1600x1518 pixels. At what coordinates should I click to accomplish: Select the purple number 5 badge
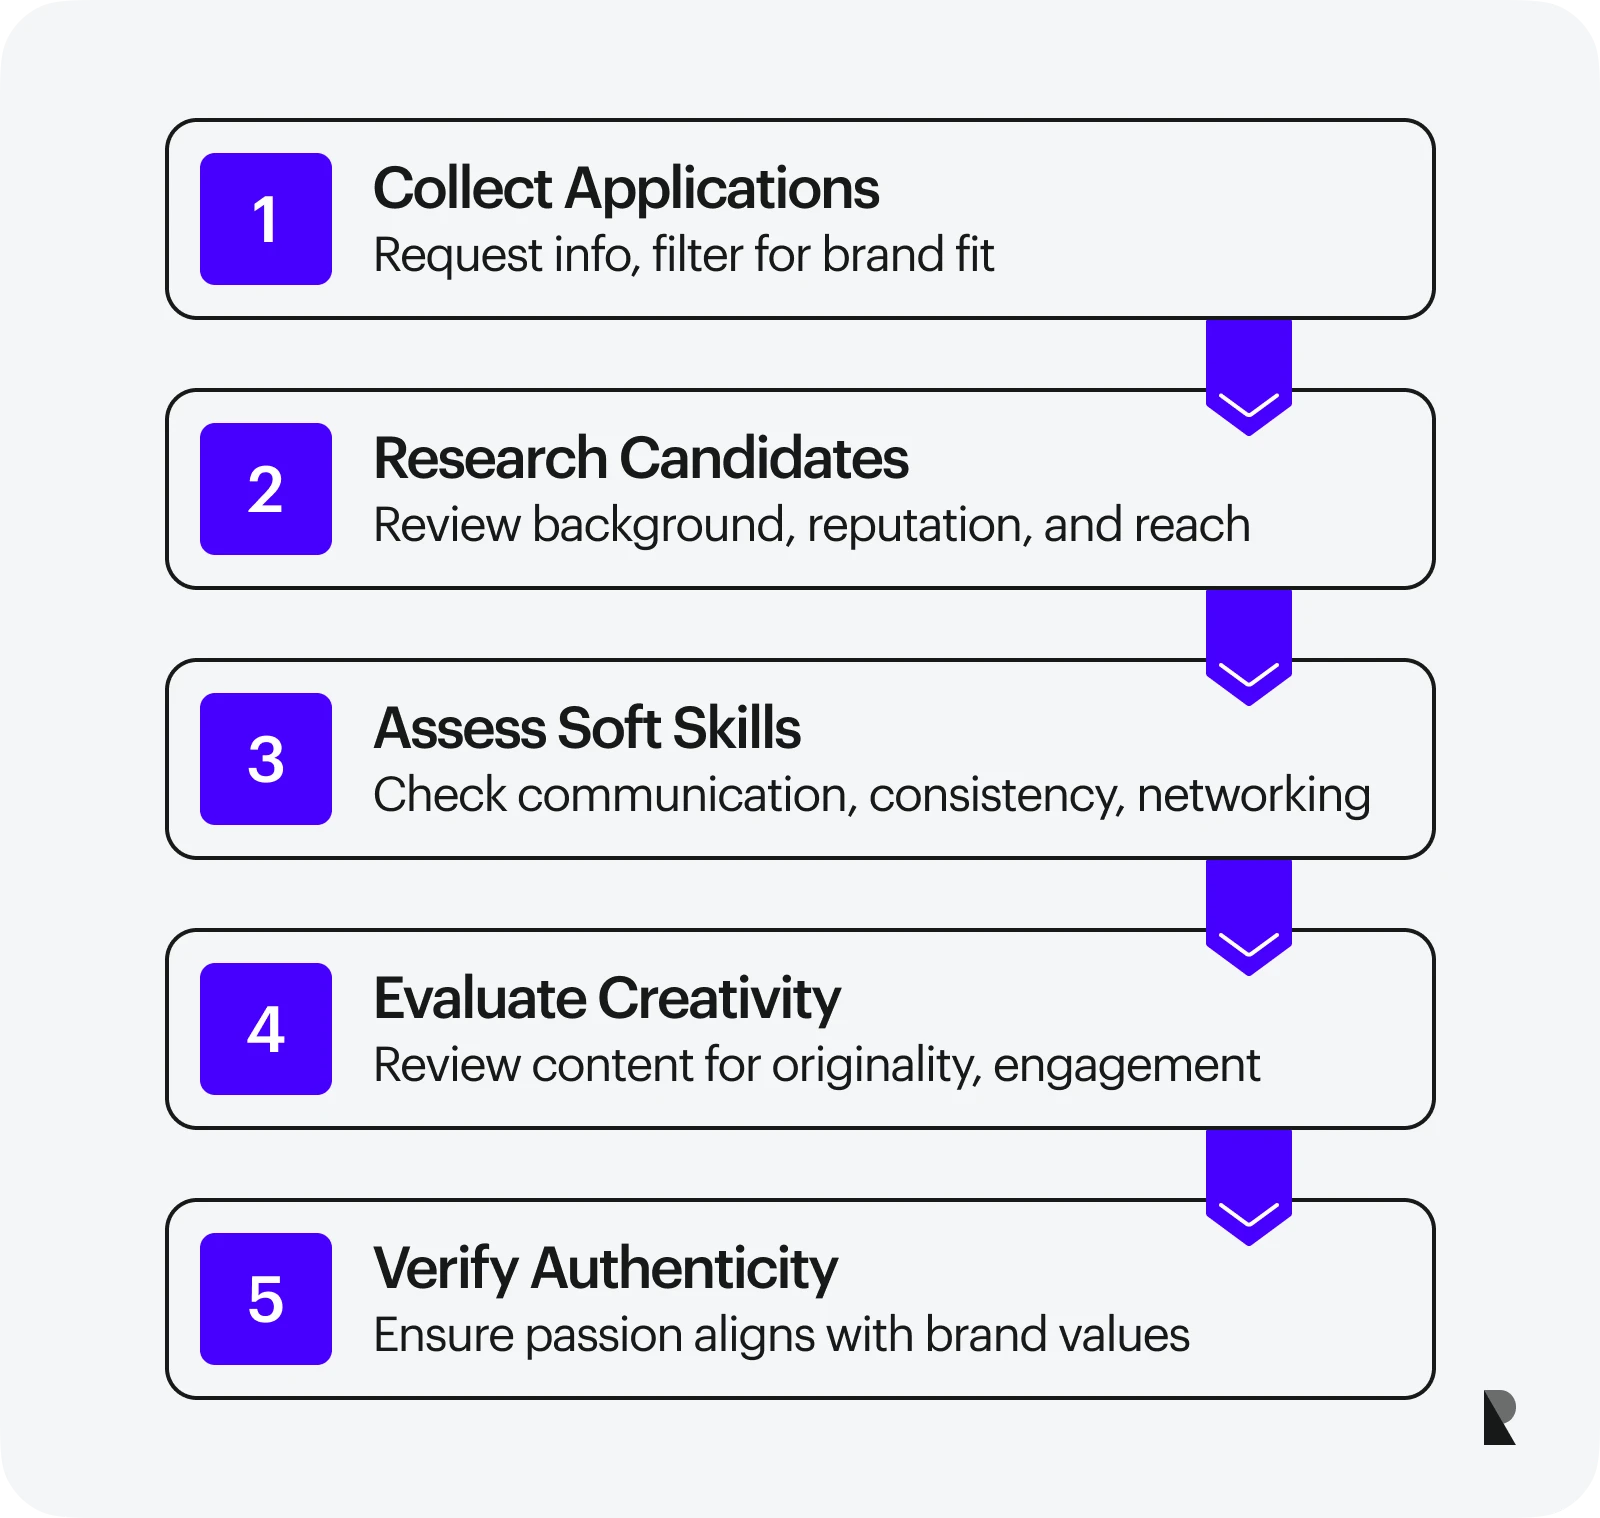pos(265,1299)
